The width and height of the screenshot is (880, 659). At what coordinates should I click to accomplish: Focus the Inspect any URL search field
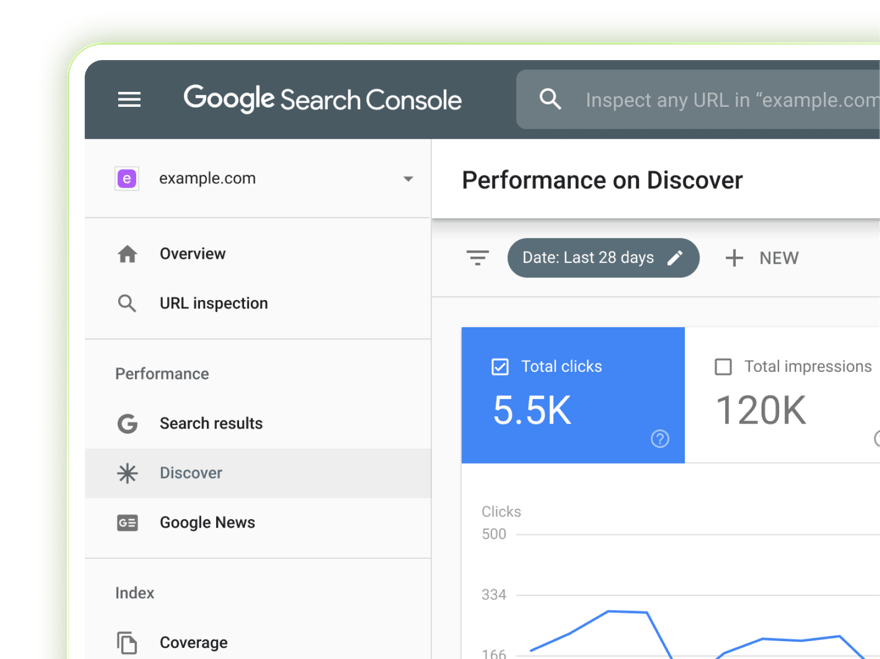(x=698, y=99)
